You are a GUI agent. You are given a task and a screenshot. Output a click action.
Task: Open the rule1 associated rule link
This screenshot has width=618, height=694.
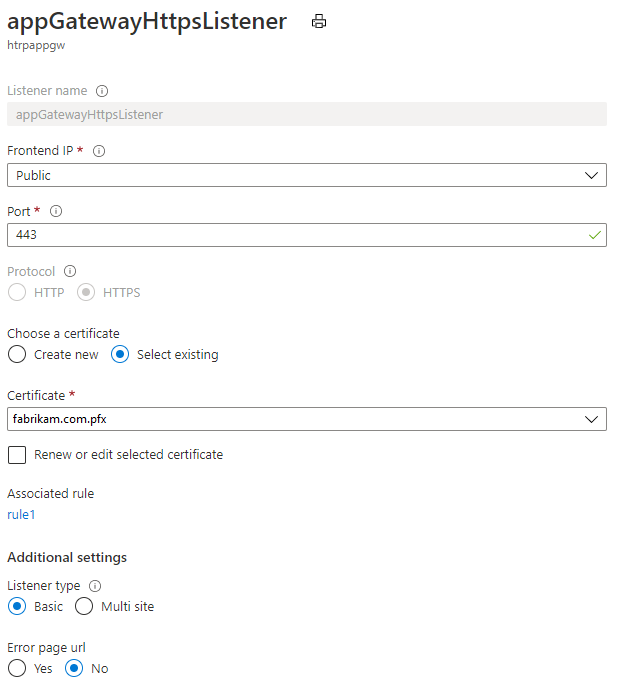pos(21,515)
